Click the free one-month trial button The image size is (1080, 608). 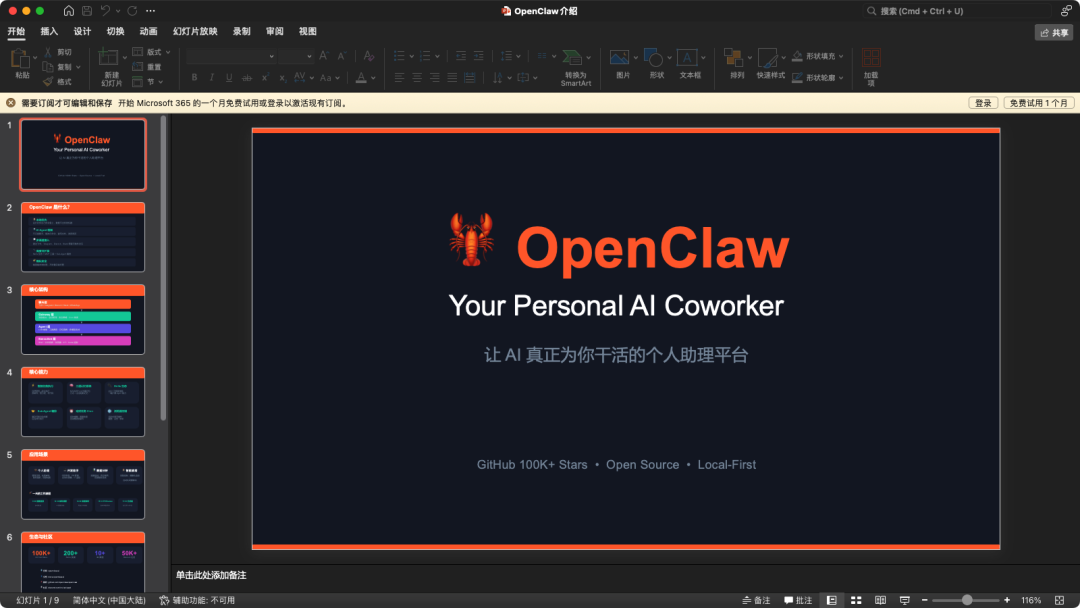(x=1039, y=103)
